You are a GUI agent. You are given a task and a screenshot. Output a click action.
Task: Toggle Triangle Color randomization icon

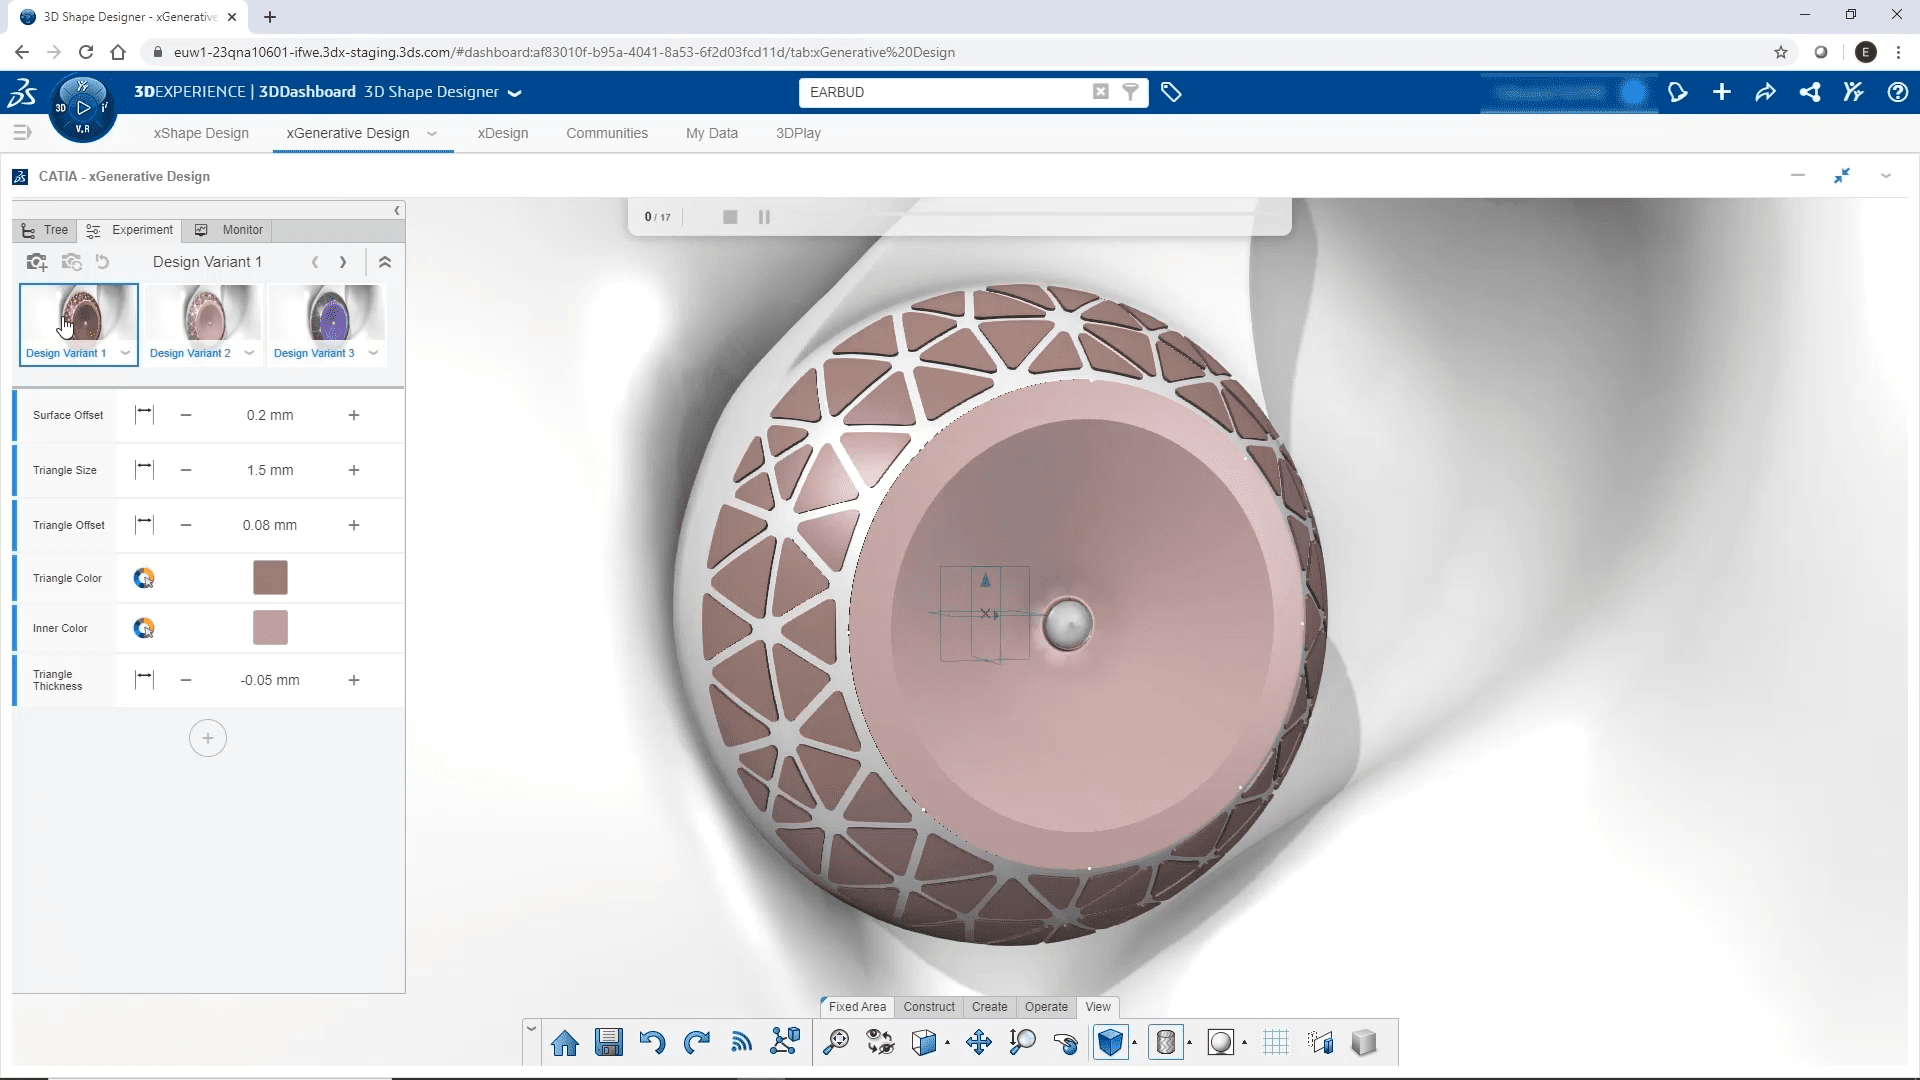tap(144, 576)
